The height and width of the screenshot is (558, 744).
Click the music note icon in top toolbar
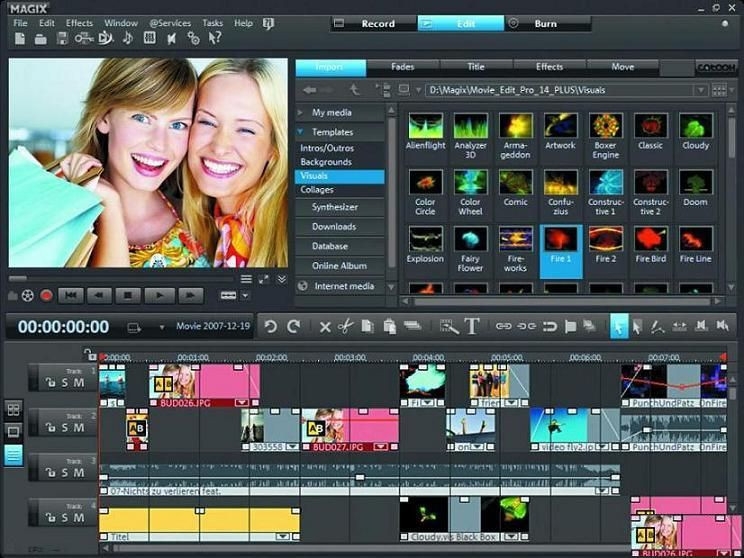128,38
